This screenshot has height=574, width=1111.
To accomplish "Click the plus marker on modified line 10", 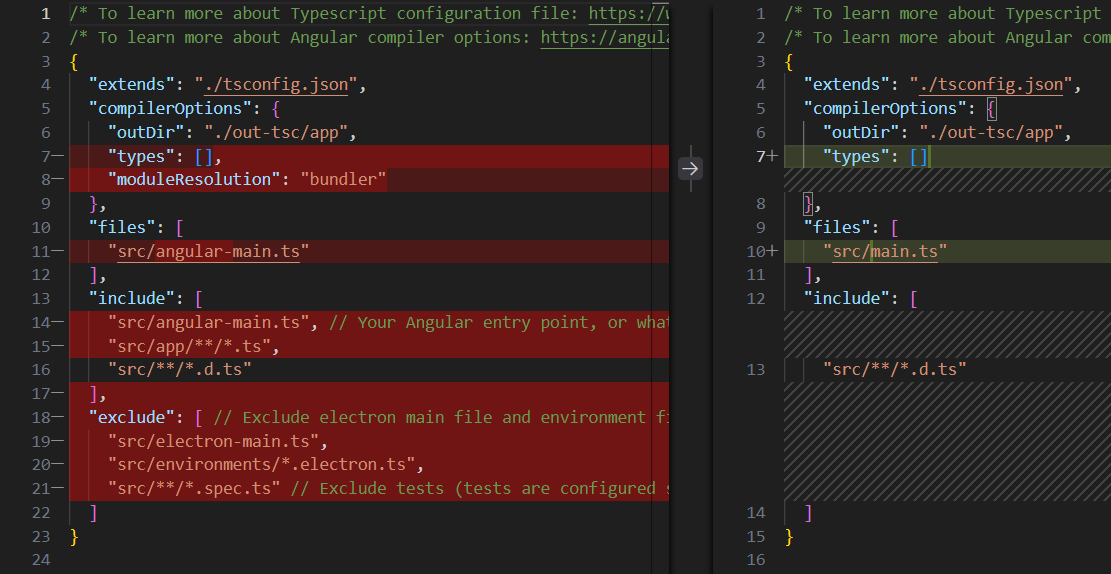I will (x=772, y=251).
